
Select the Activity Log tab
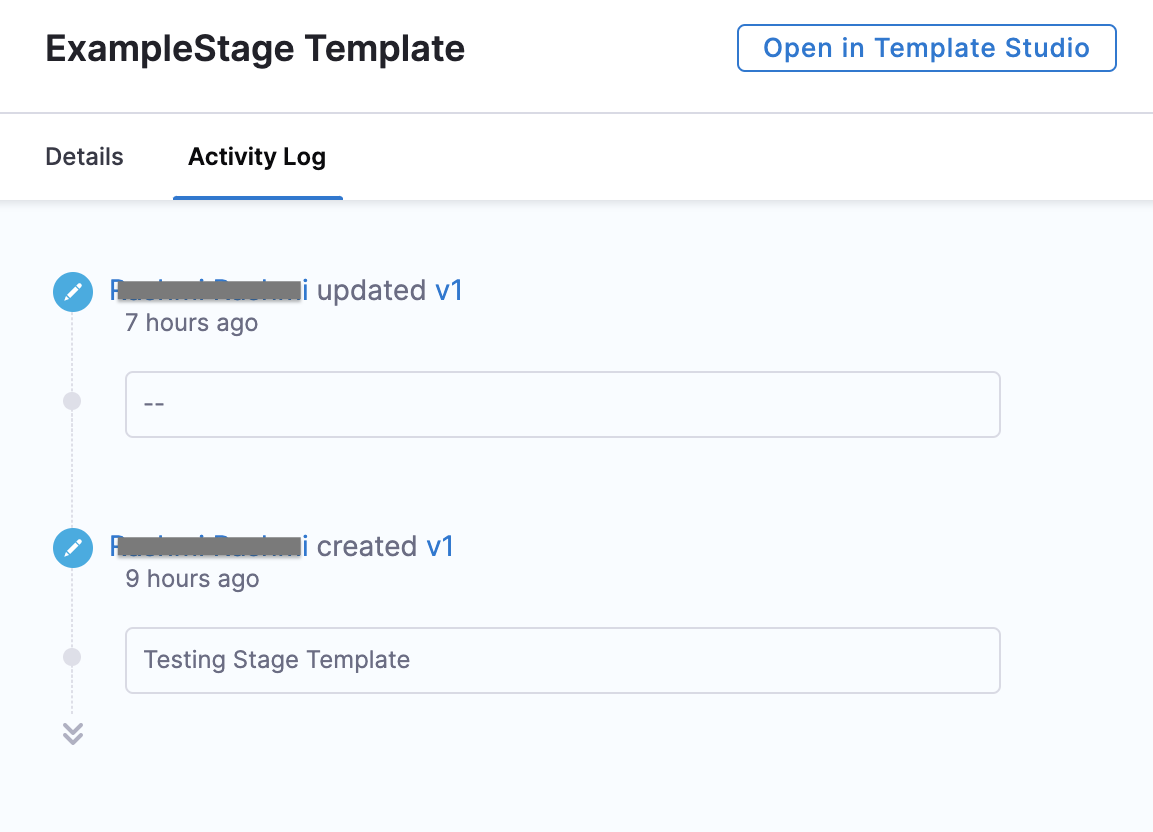click(257, 157)
